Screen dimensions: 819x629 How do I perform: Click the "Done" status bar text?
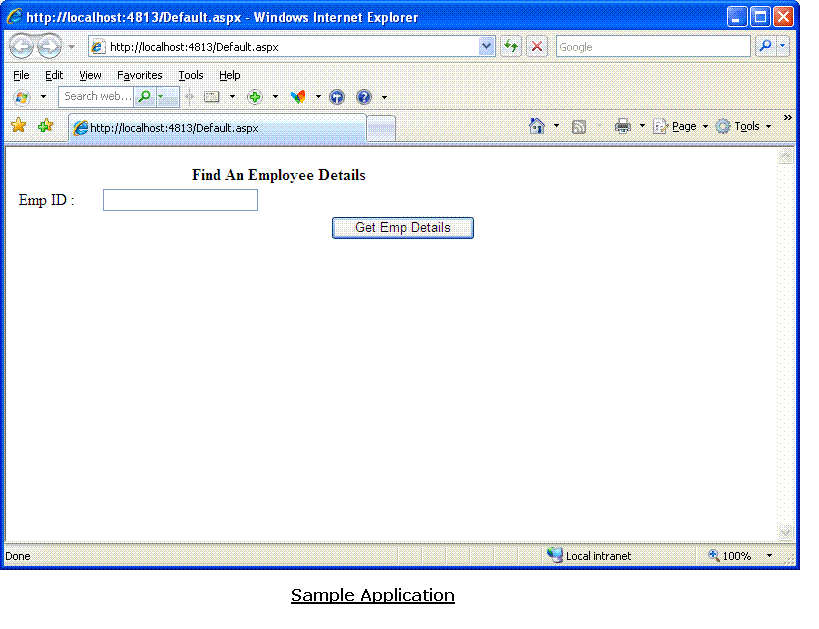(x=18, y=556)
